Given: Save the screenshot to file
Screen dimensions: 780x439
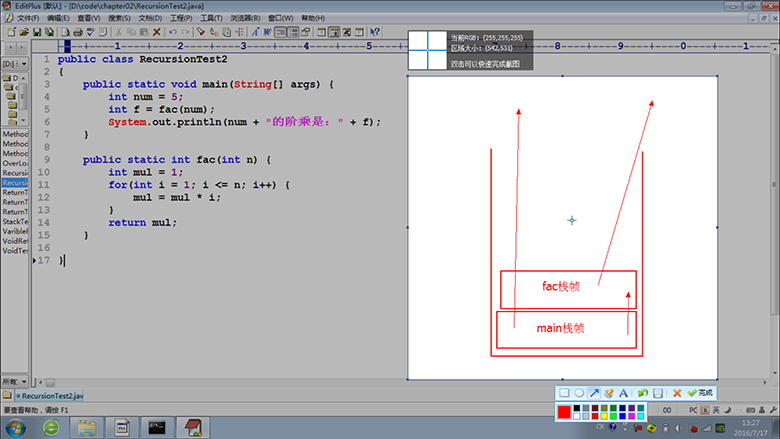Looking at the screenshot, I should tap(658, 394).
